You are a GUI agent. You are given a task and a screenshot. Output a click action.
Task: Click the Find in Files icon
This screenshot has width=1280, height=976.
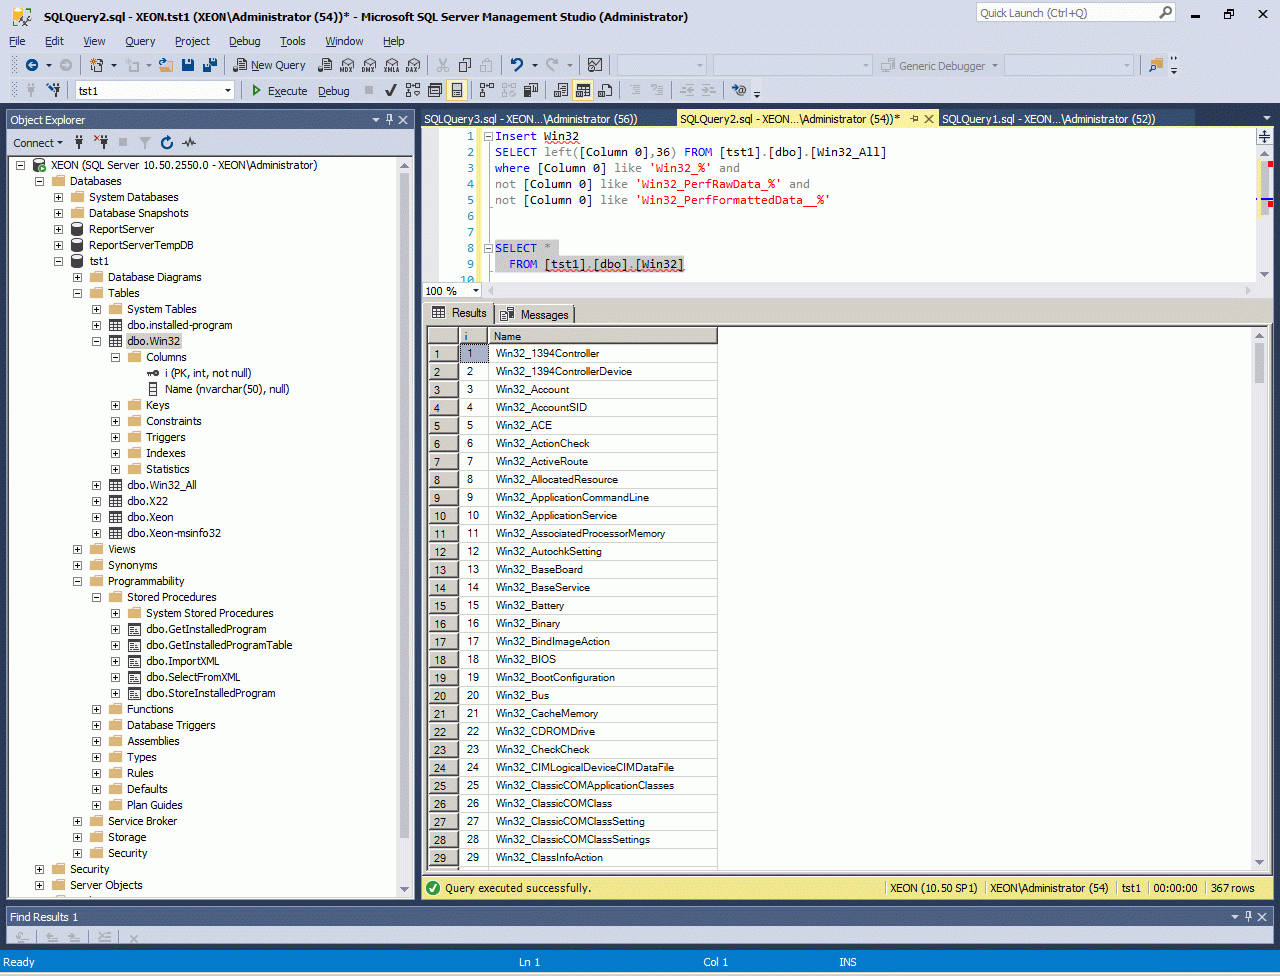click(x=1156, y=65)
